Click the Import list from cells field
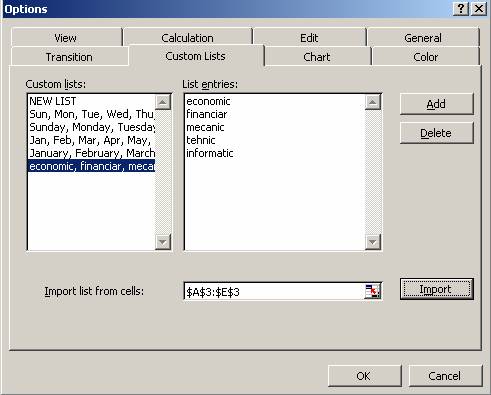 275,292
